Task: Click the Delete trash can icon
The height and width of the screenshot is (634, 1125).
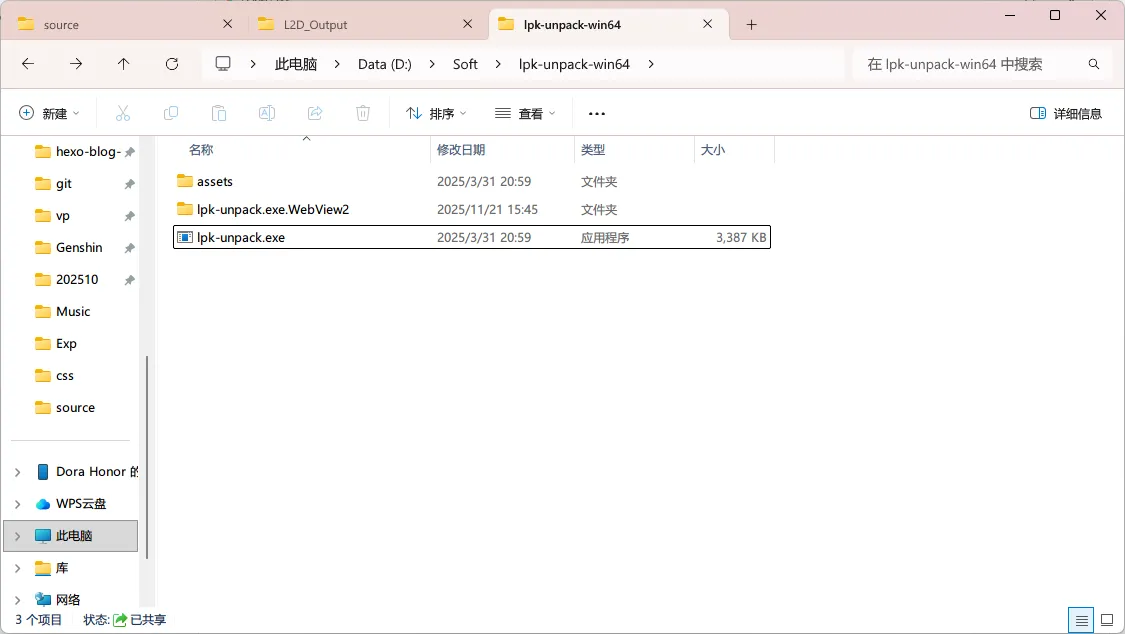Action: pyautogui.click(x=363, y=113)
